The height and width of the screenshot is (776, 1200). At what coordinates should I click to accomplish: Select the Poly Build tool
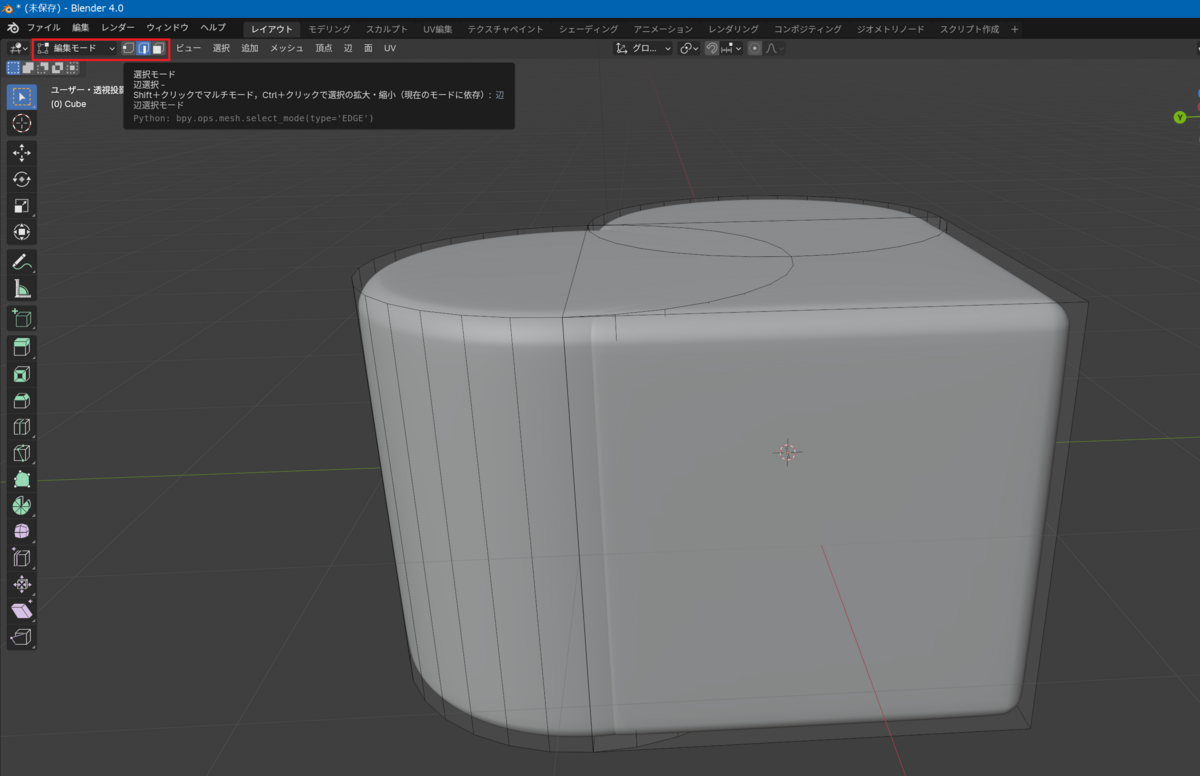21,480
